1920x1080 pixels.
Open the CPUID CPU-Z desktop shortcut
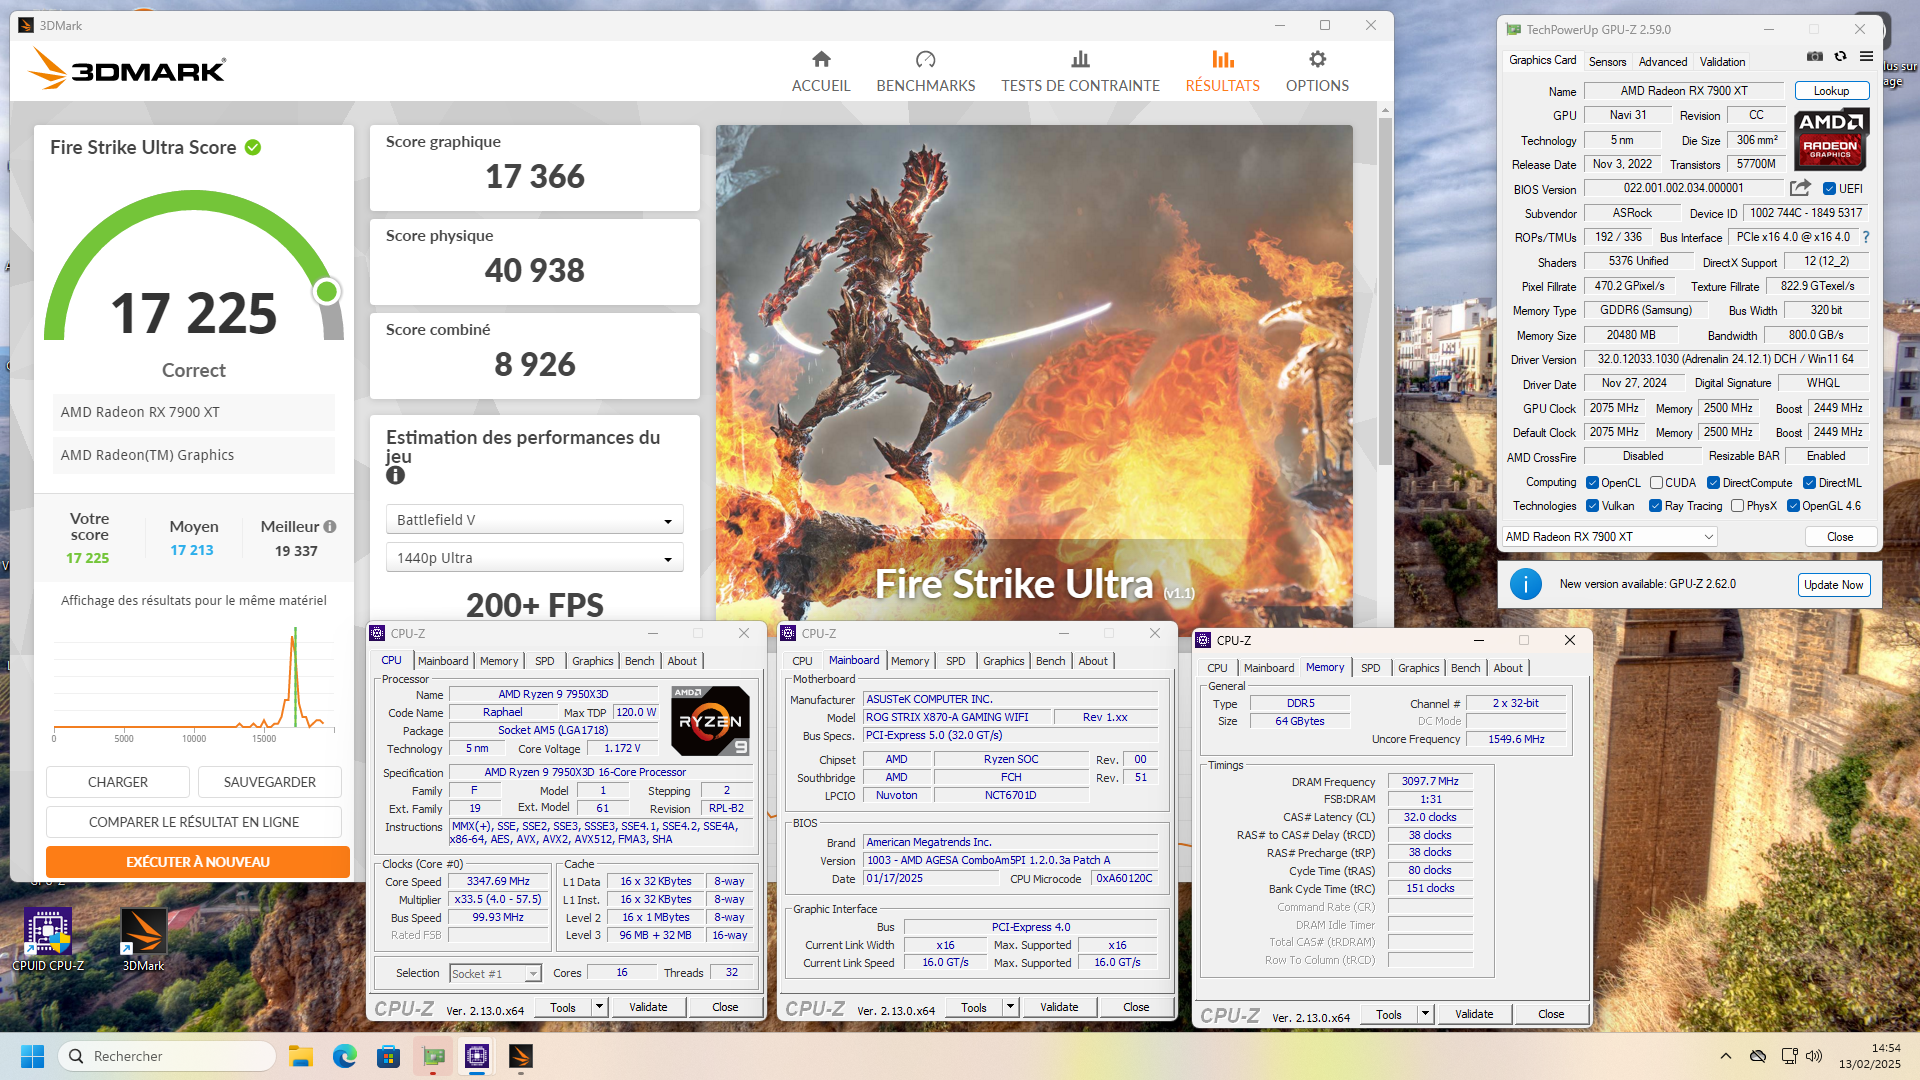point(48,940)
